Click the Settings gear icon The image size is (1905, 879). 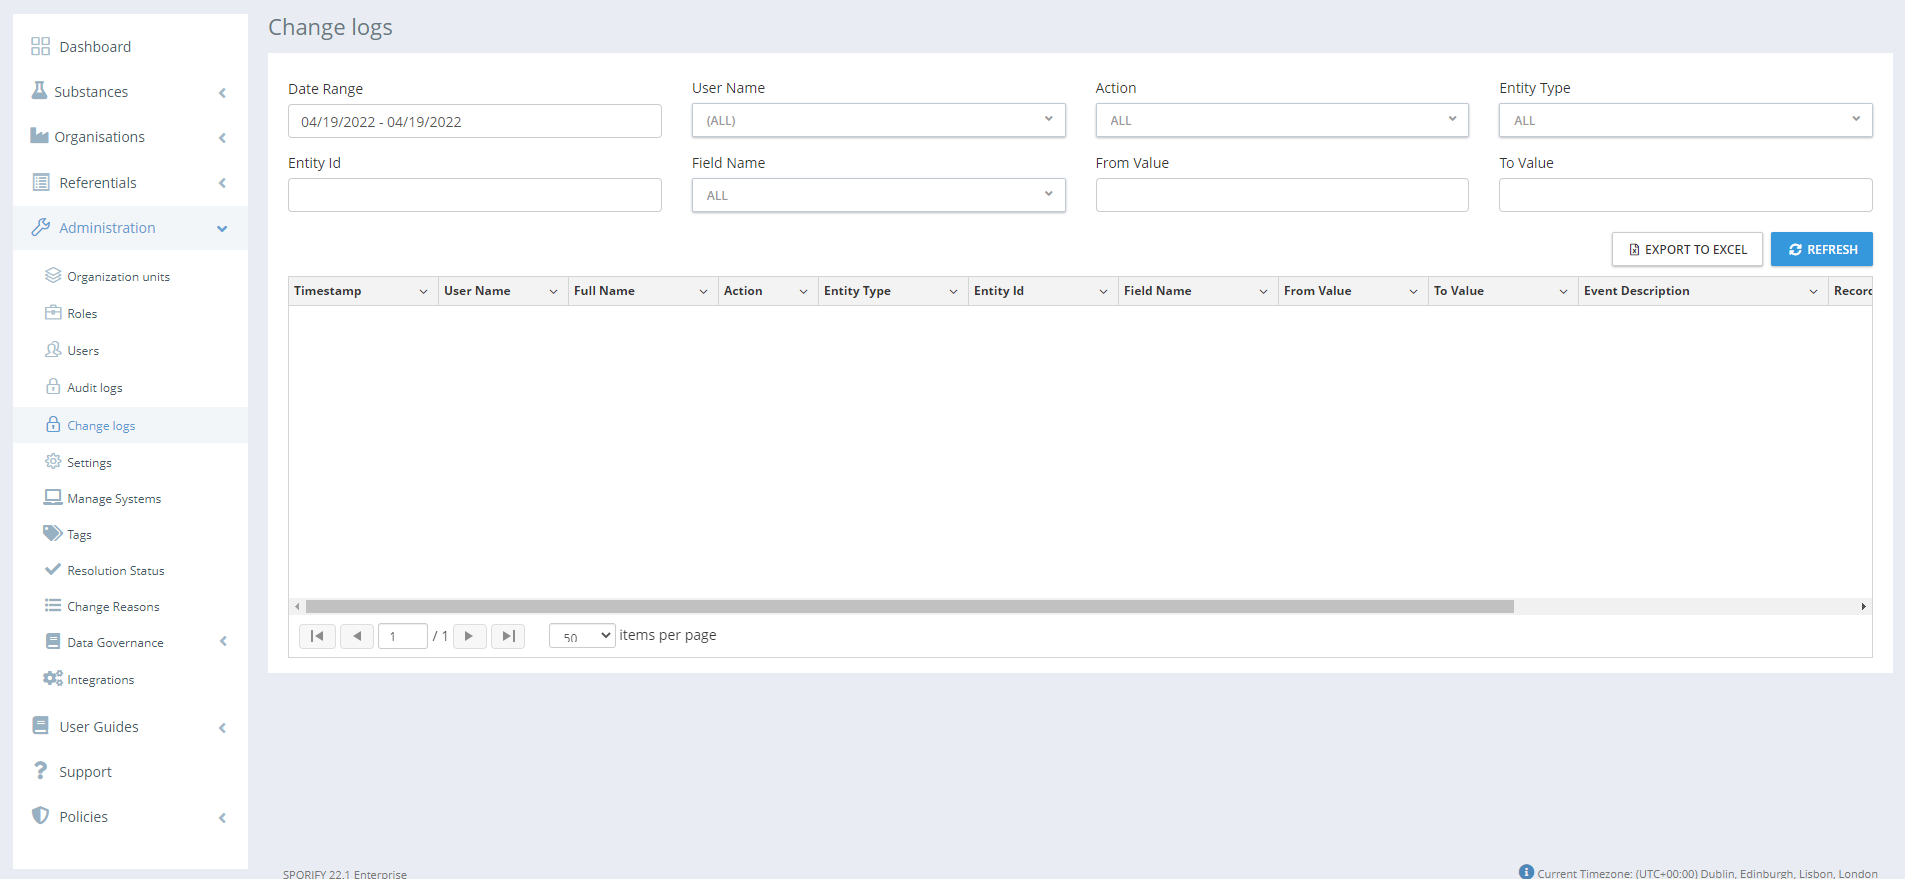coord(53,461)
